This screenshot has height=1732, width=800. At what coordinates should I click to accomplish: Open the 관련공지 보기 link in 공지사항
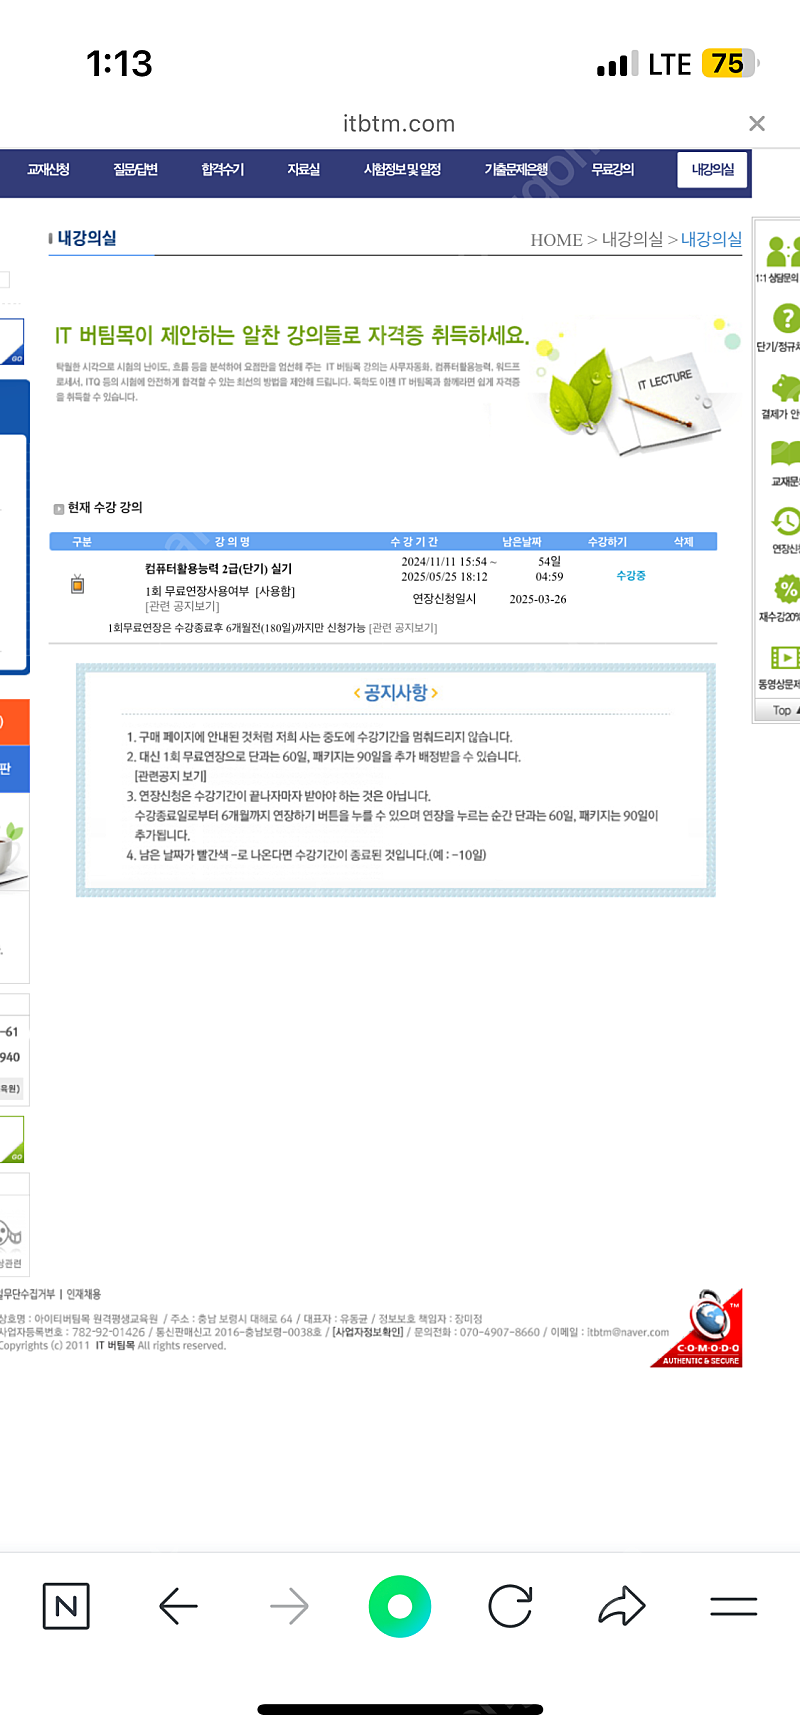pyautogui.click(x=171, y=776)
